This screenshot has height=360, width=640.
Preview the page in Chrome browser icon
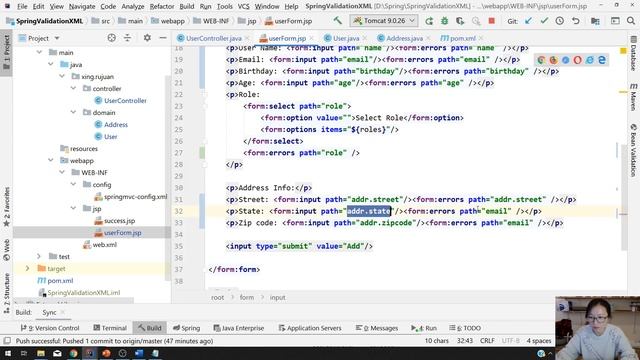click(541, 60)
